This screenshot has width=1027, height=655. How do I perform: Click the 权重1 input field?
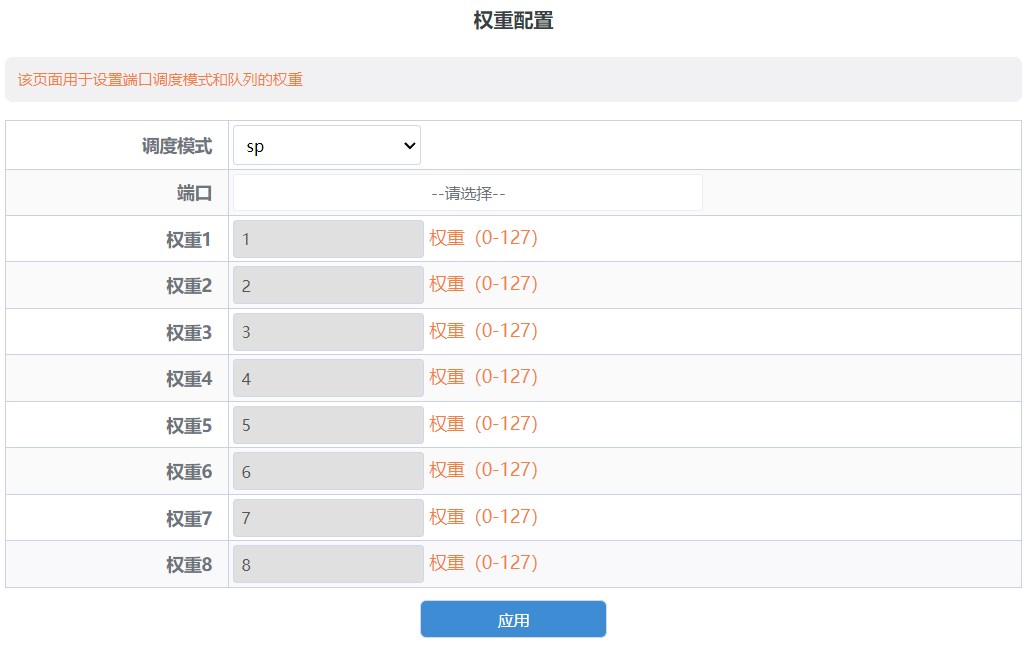click(x=328, y=239)
